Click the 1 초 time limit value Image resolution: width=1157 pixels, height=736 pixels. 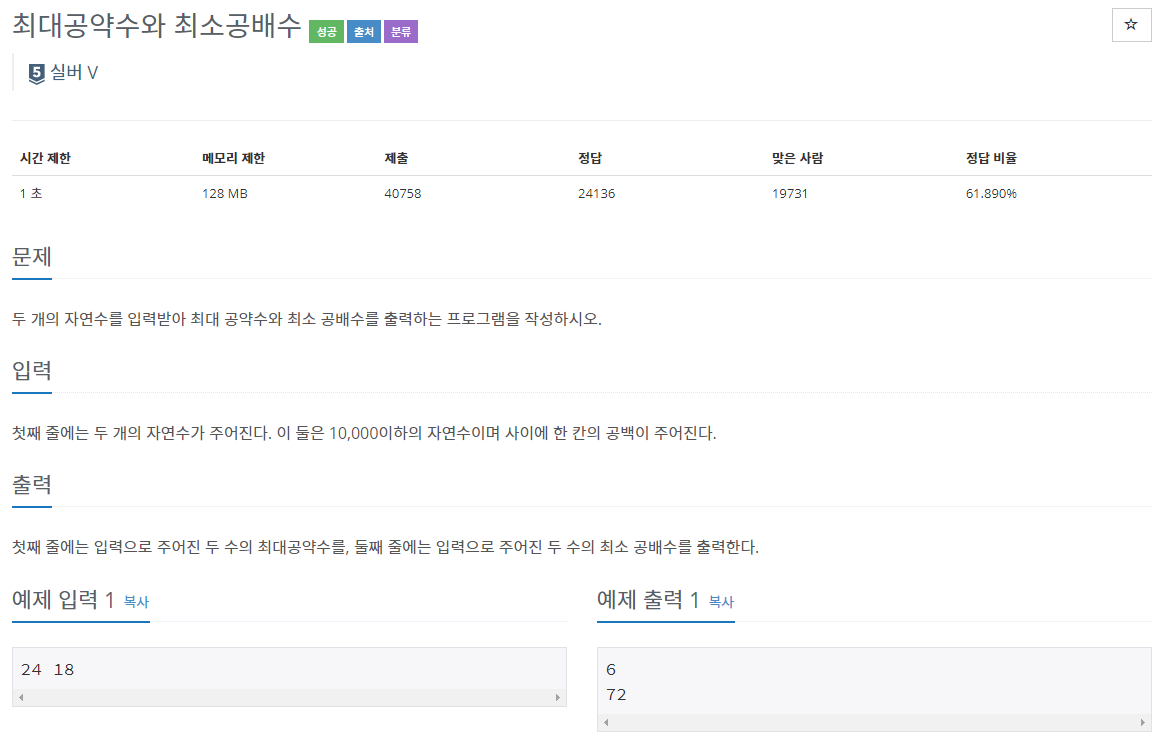coord(31,193)
